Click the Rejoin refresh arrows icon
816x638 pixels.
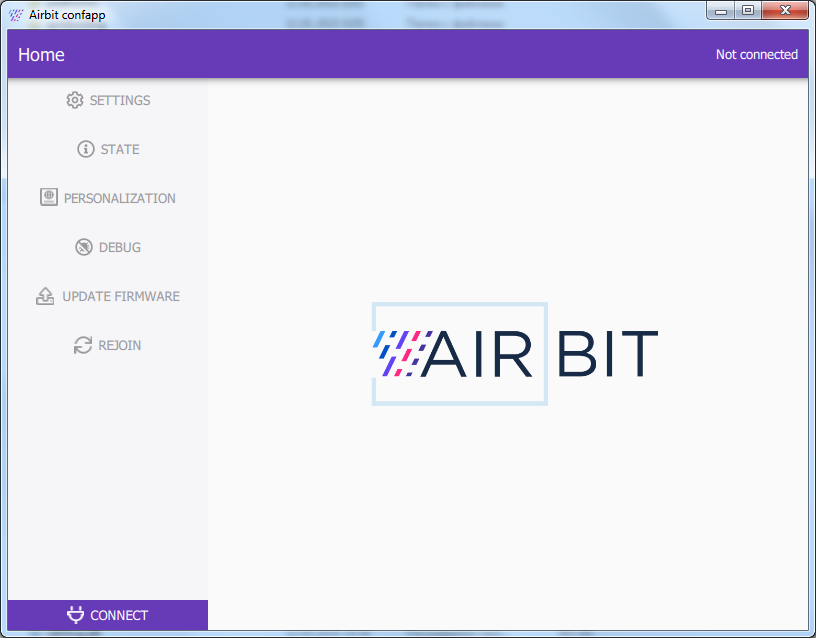tap(83, 344)
